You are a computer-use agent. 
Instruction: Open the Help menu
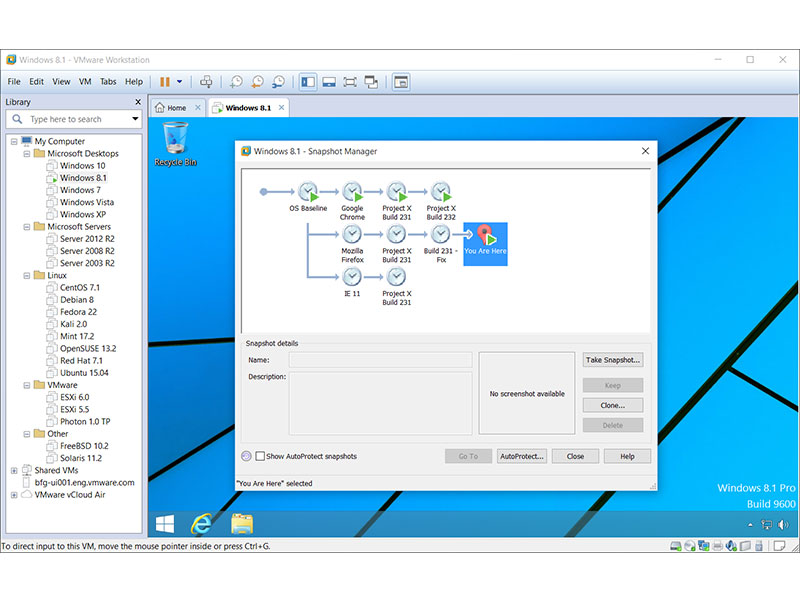click(x=134, y=82)
